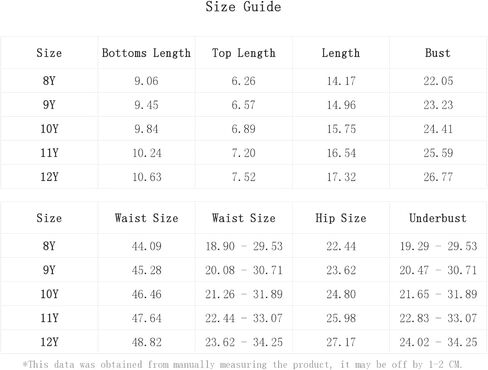Click the underbust range 24.02 - 34.25
This screenshot has height=370, width=488.
coord(438,342)
